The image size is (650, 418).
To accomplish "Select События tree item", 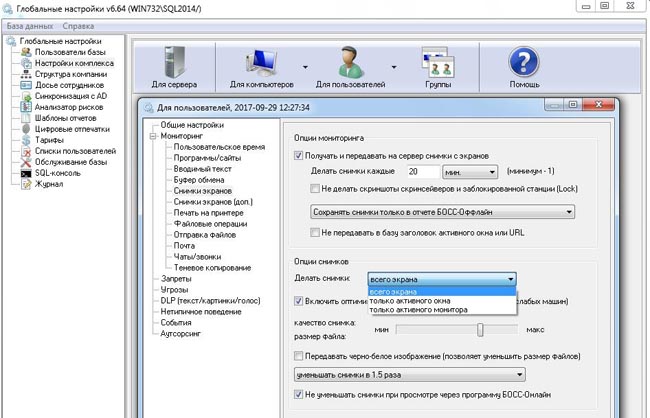I will click(x=176, y=323).
